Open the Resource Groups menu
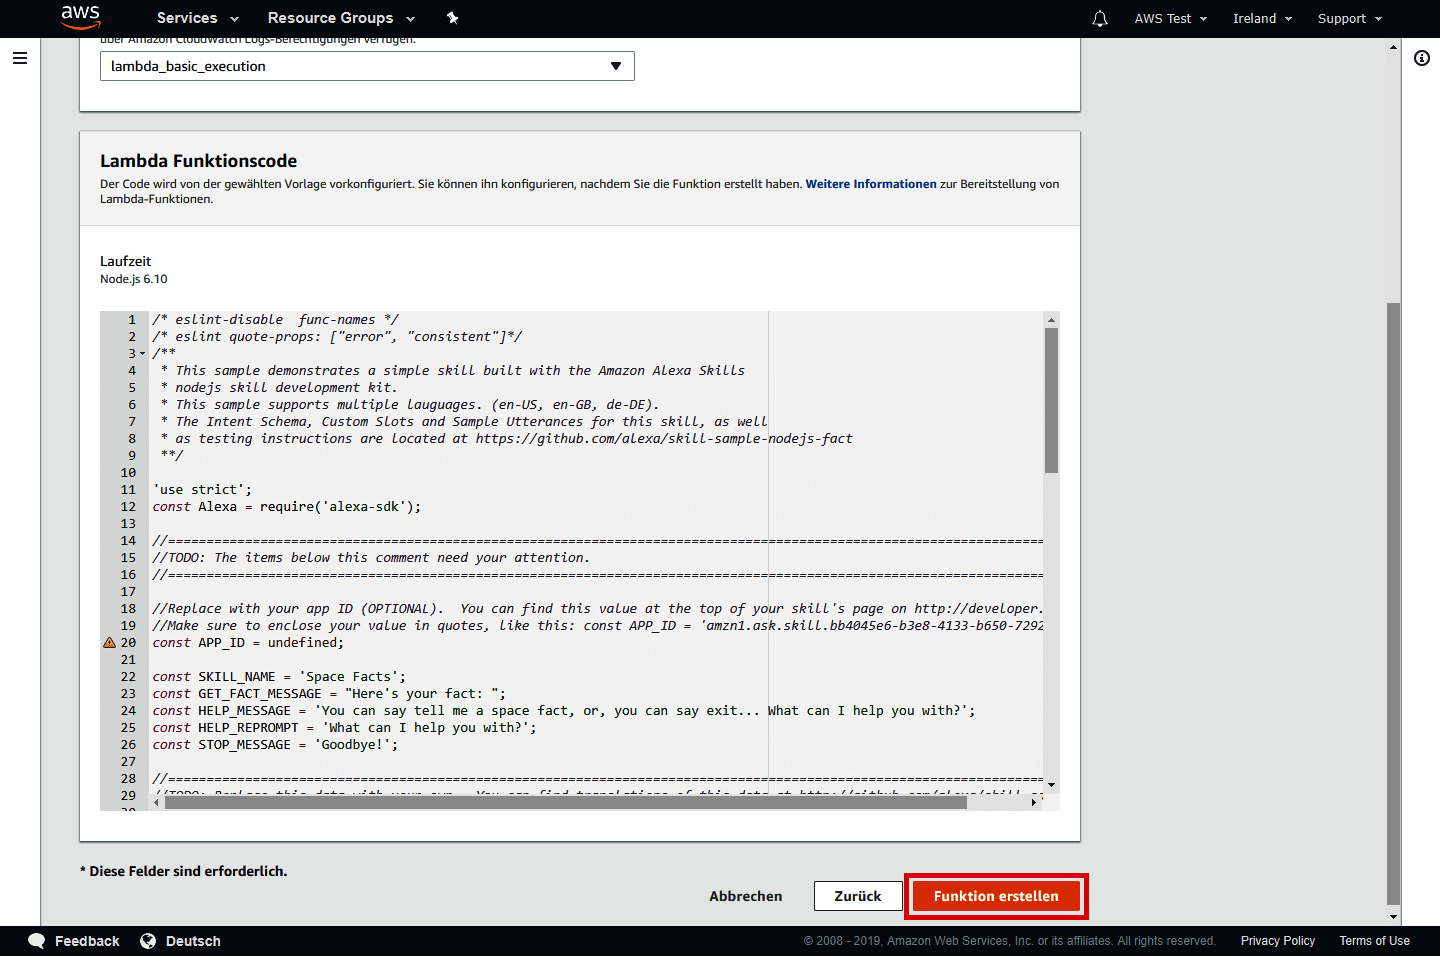Screen dimensions: 1440x956 [340, 18]
